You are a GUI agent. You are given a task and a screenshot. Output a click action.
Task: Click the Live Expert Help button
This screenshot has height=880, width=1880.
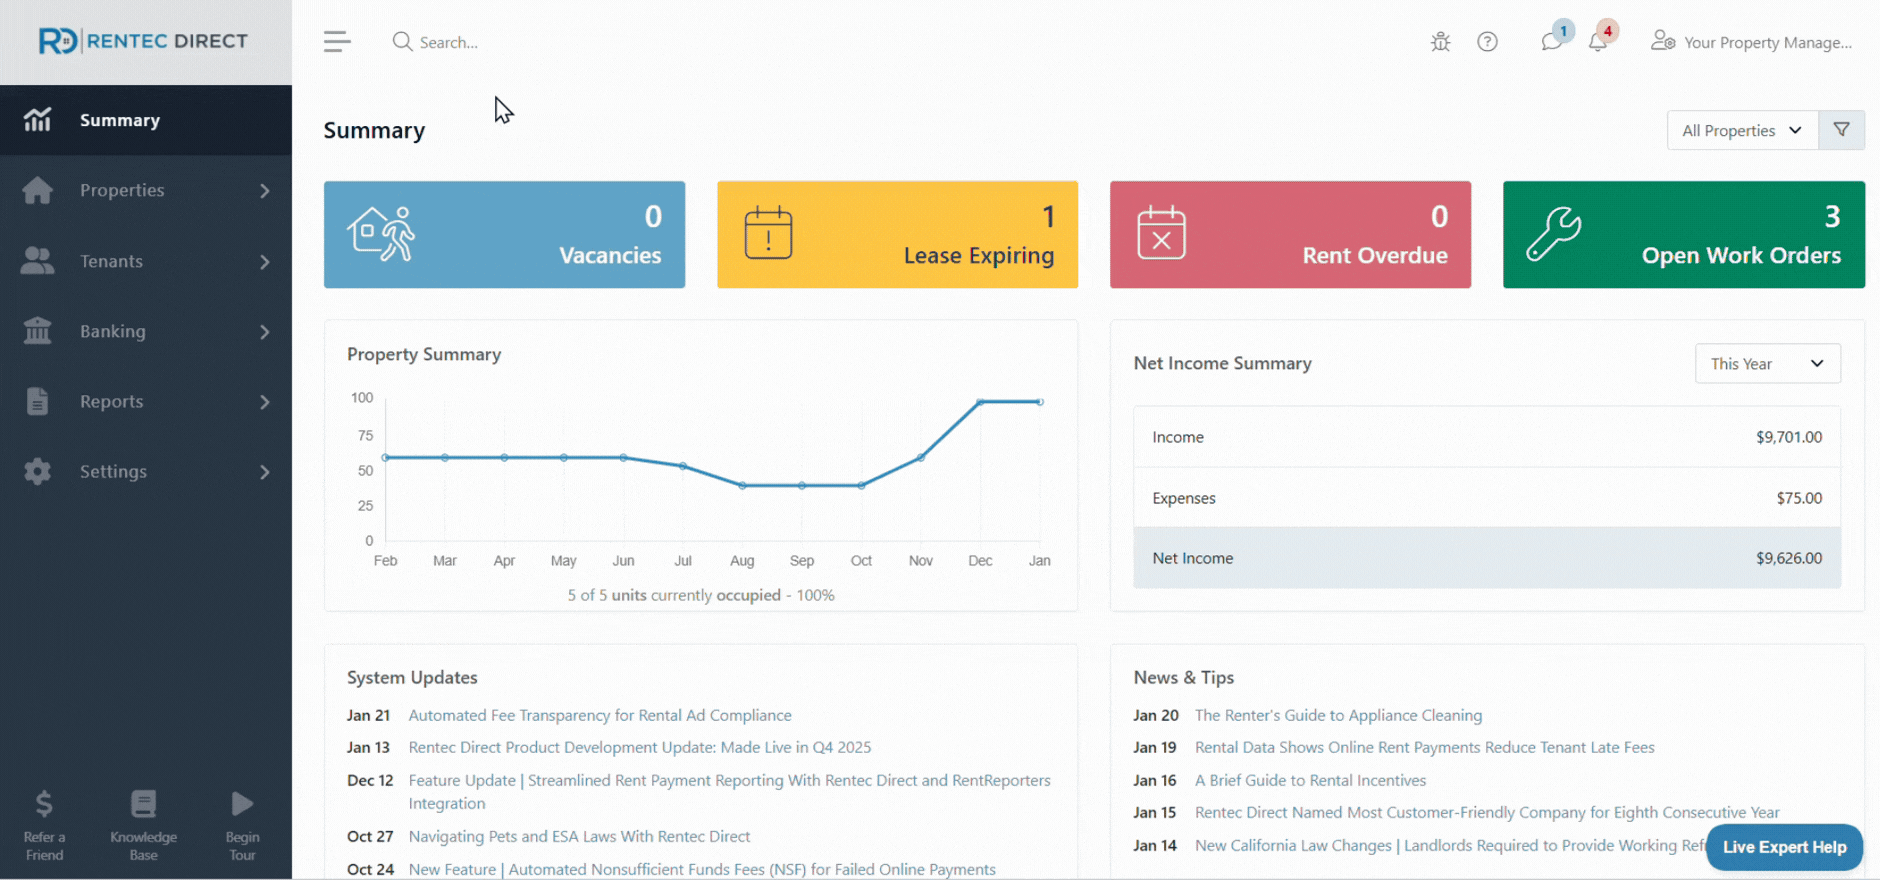pyautogui.click(x=1784, y=847)
